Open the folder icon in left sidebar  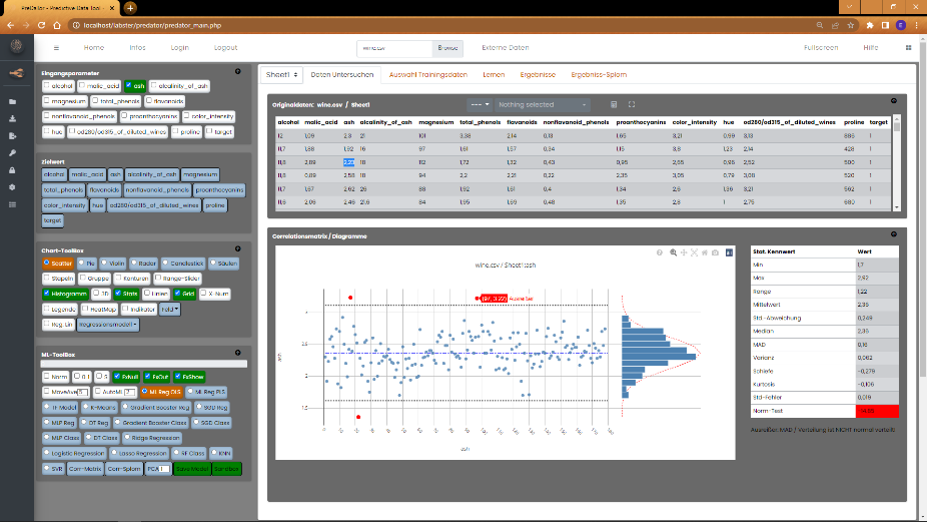coord(12,102)
